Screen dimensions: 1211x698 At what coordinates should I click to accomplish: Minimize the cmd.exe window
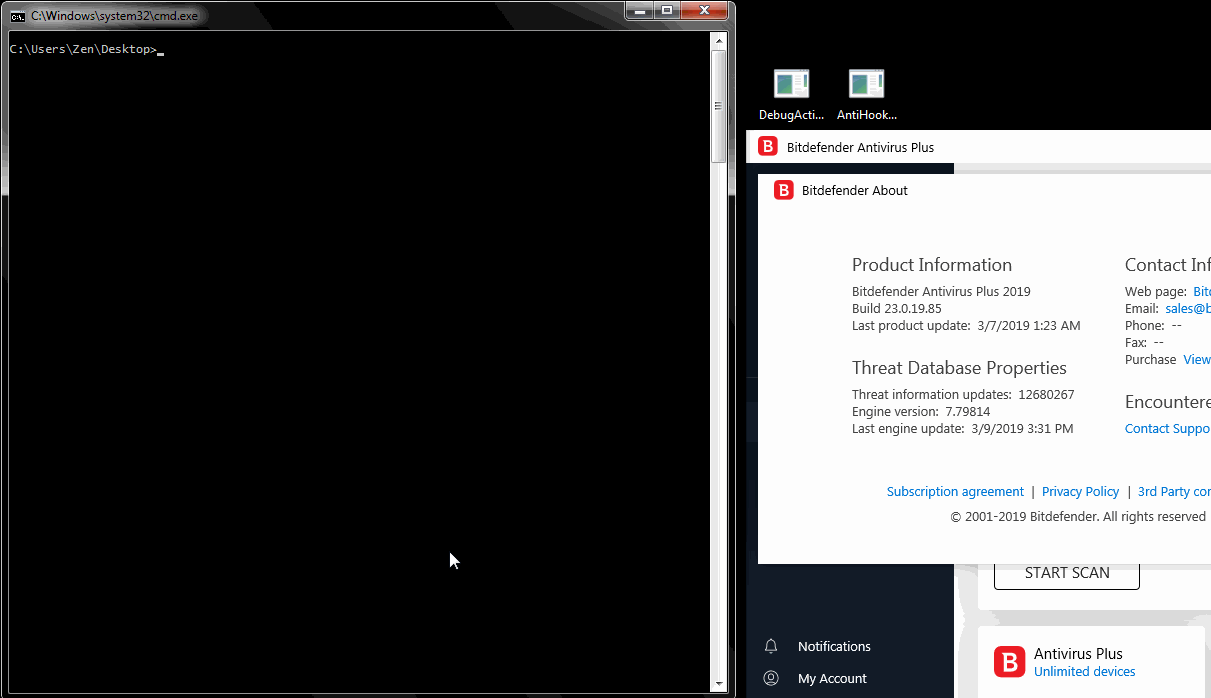[x=640, y=10]
